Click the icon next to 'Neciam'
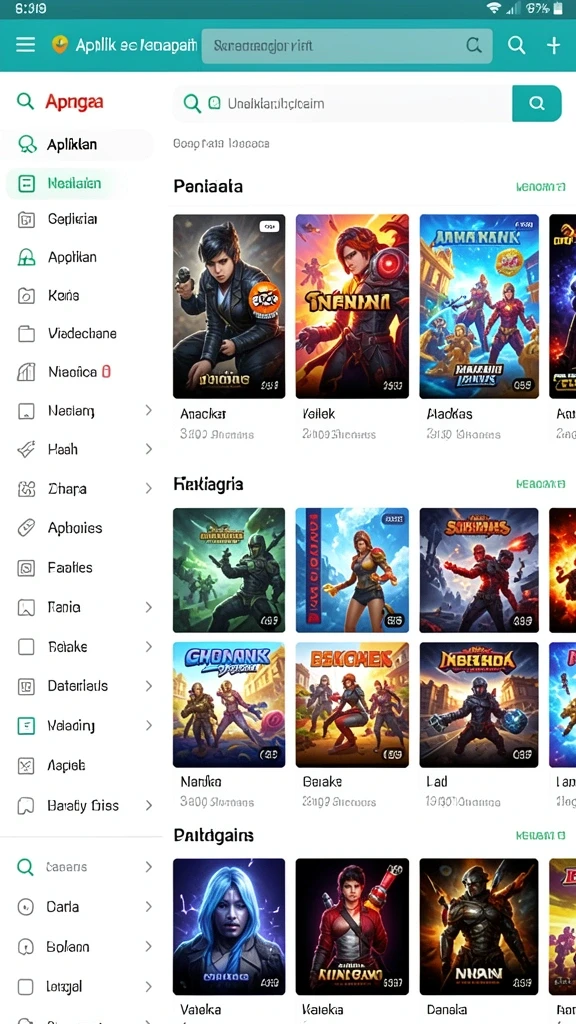This screenshot has width=576, height=1024. tap(25, 411)
